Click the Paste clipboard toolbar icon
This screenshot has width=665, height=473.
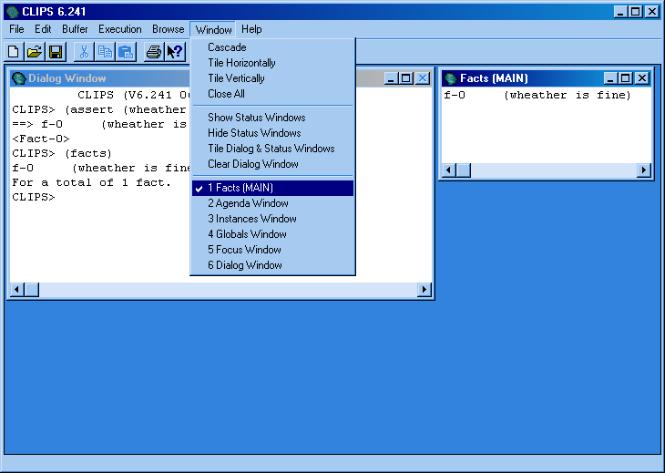(126, 52)
